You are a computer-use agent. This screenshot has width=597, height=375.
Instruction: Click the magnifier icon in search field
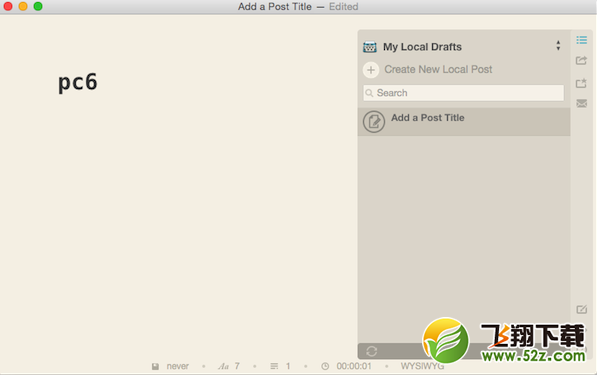(369, 93)
